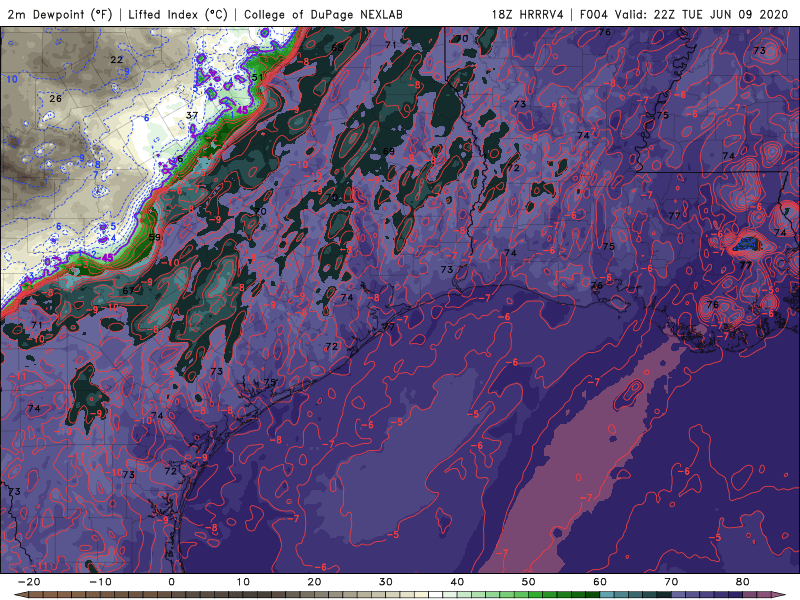
Task: Click 'Valid: 22Z TUE JUN 09 2020' text
Action: tap(702, 14)
